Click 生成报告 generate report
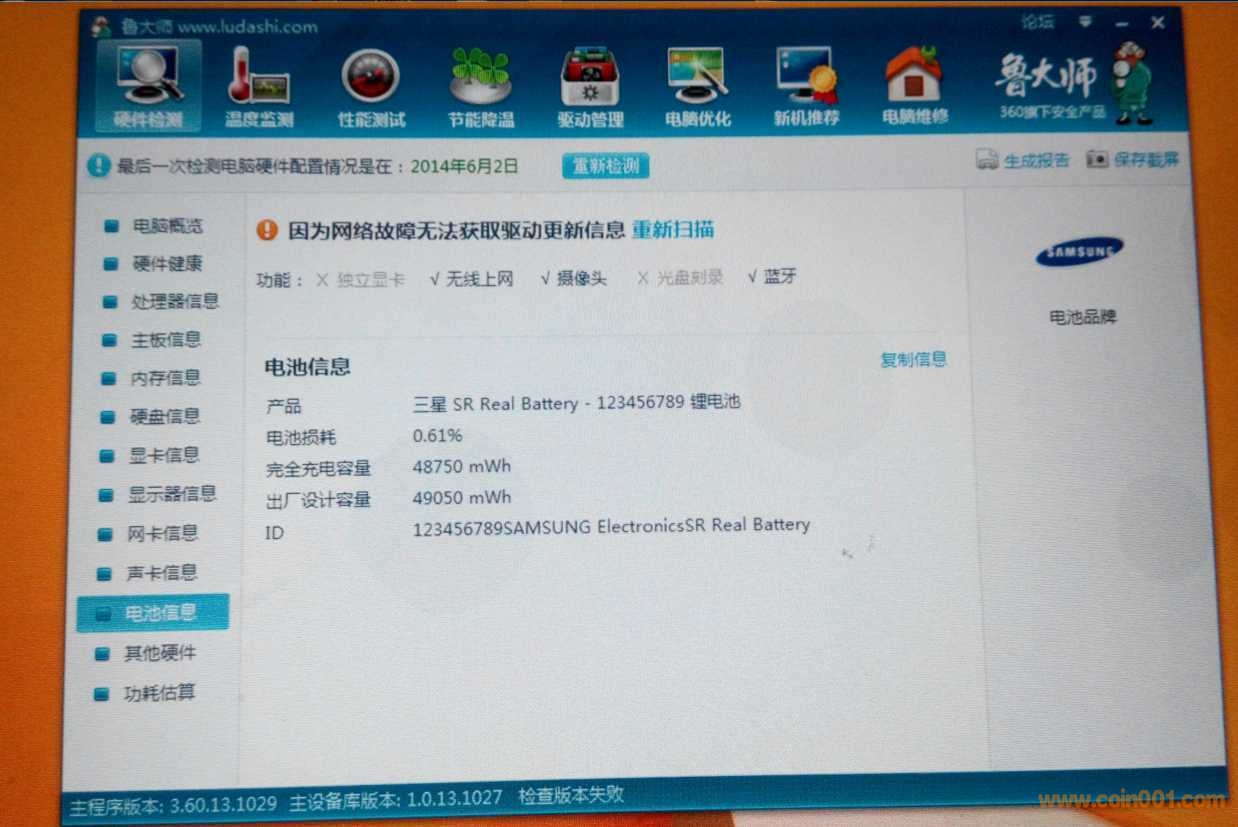Image resolution: width=1238 pixels, height=827 pixels. pos(1024,160)
